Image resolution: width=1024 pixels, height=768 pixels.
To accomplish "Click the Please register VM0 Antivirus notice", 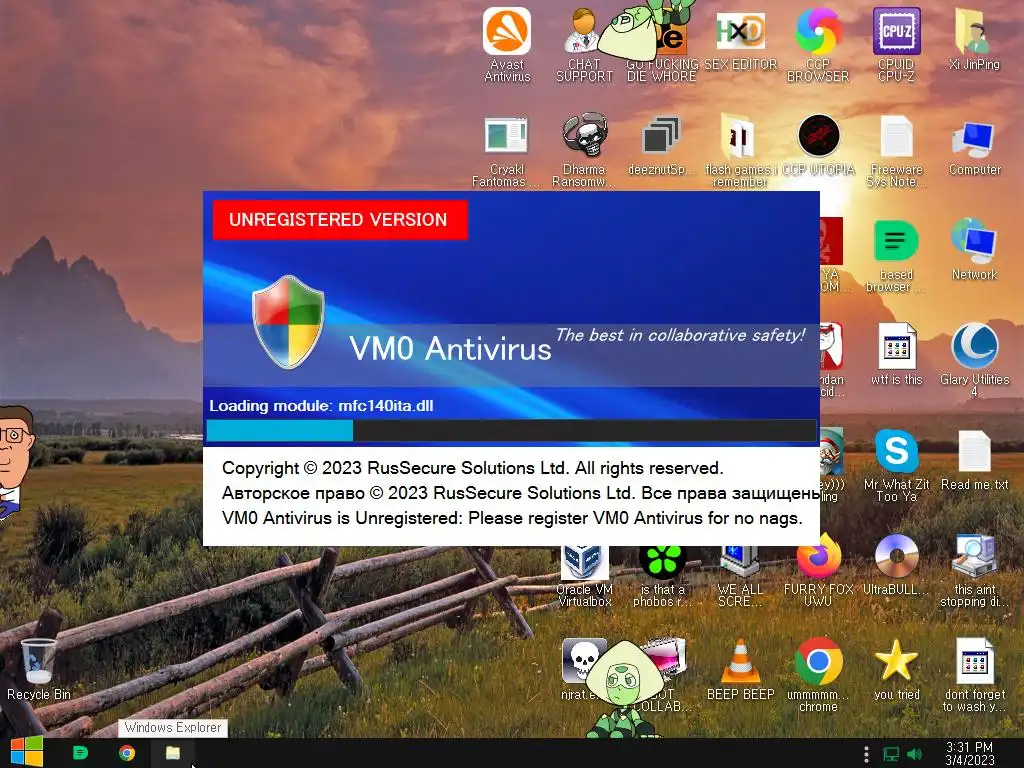I will tap(512, 518).
